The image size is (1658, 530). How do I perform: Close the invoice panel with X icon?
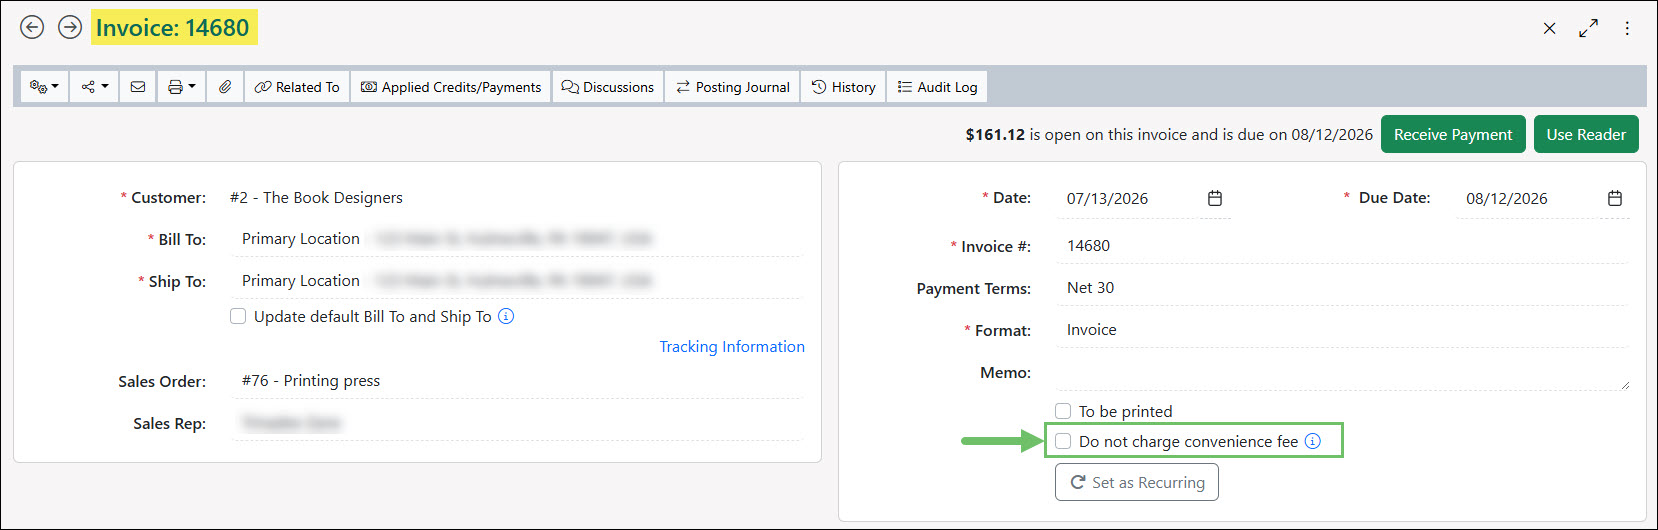[1549, 28]
